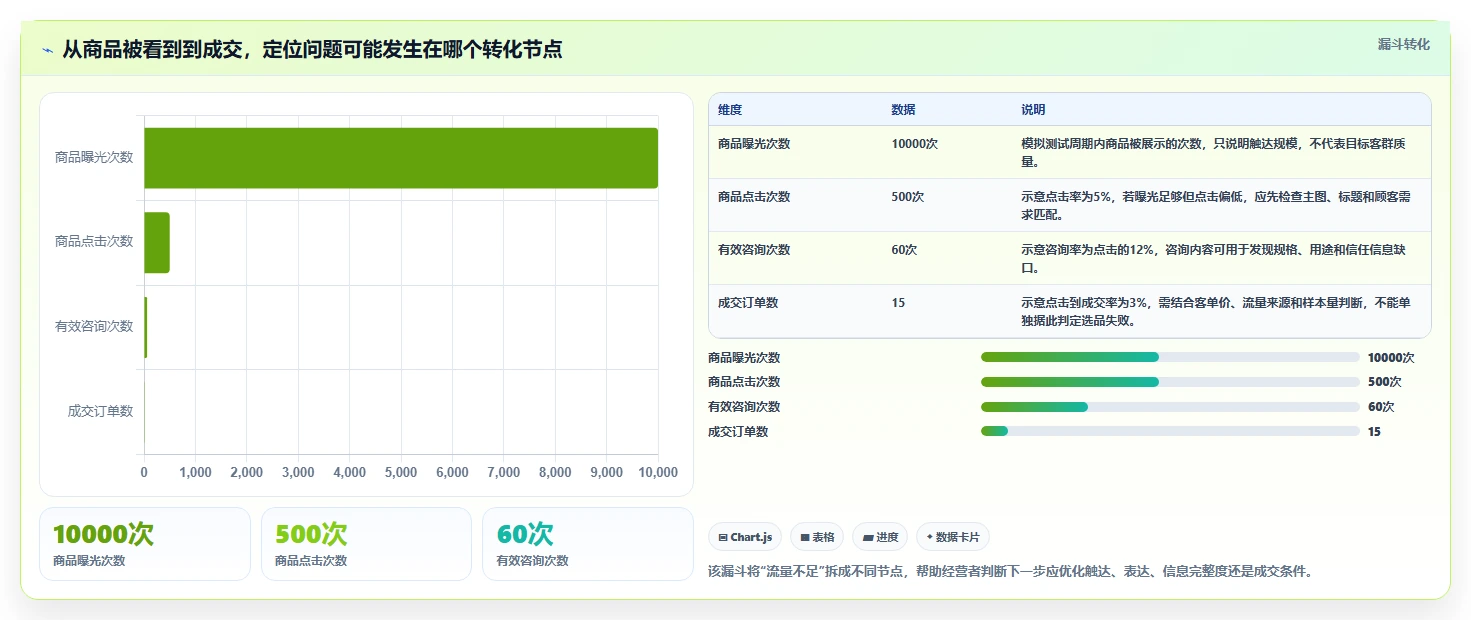Open the 60次 有效咨询次数 data card
1471x620 pixels.
pyautogui.click(x=588, y=544)
